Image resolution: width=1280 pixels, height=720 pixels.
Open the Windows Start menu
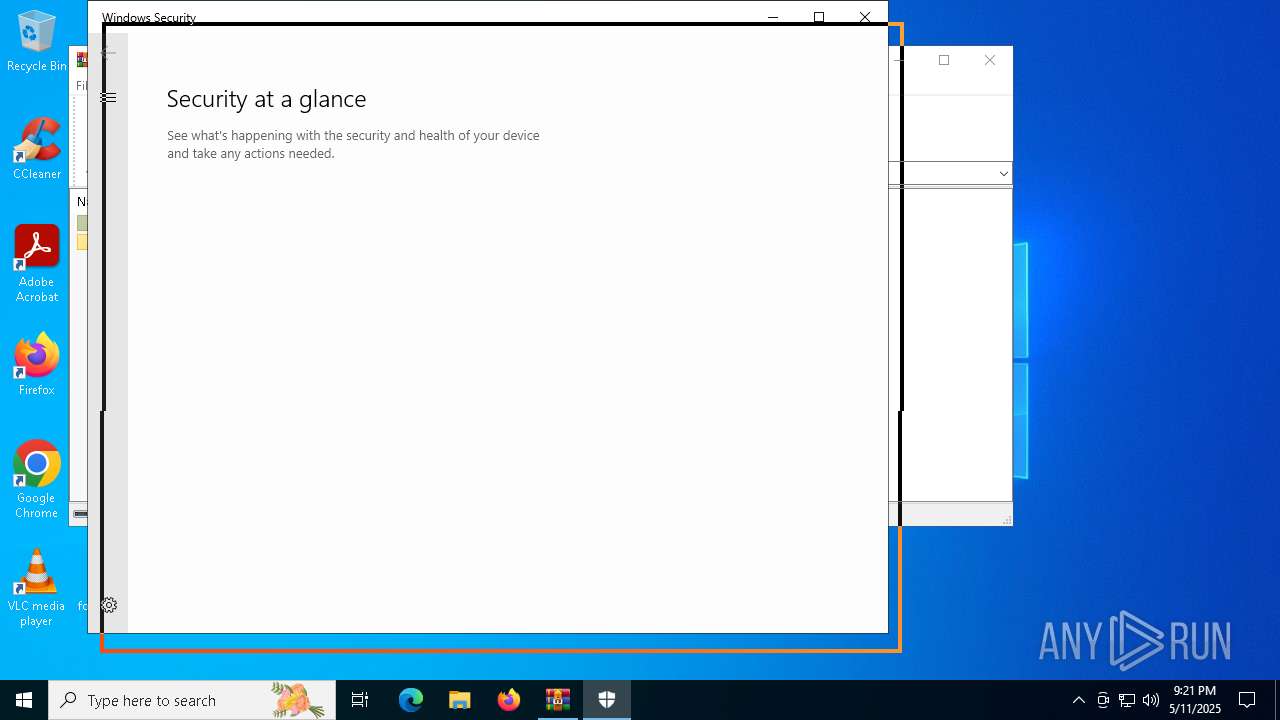(24, 700)
